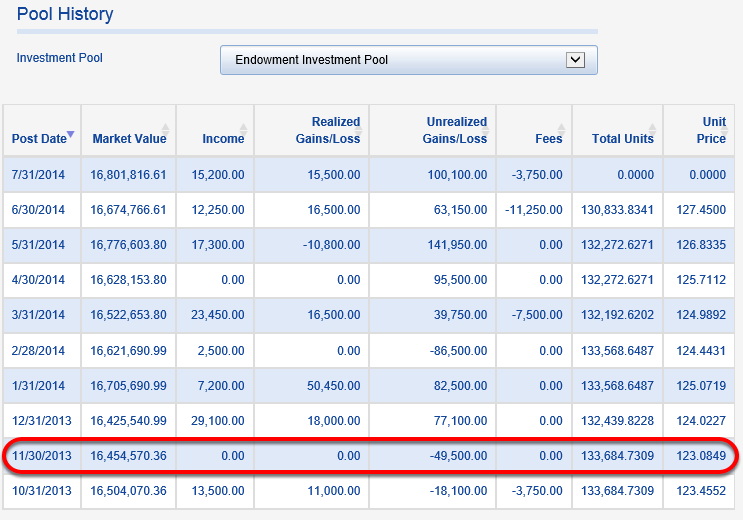Click the Fees column sort arrows

click(562, 130)
